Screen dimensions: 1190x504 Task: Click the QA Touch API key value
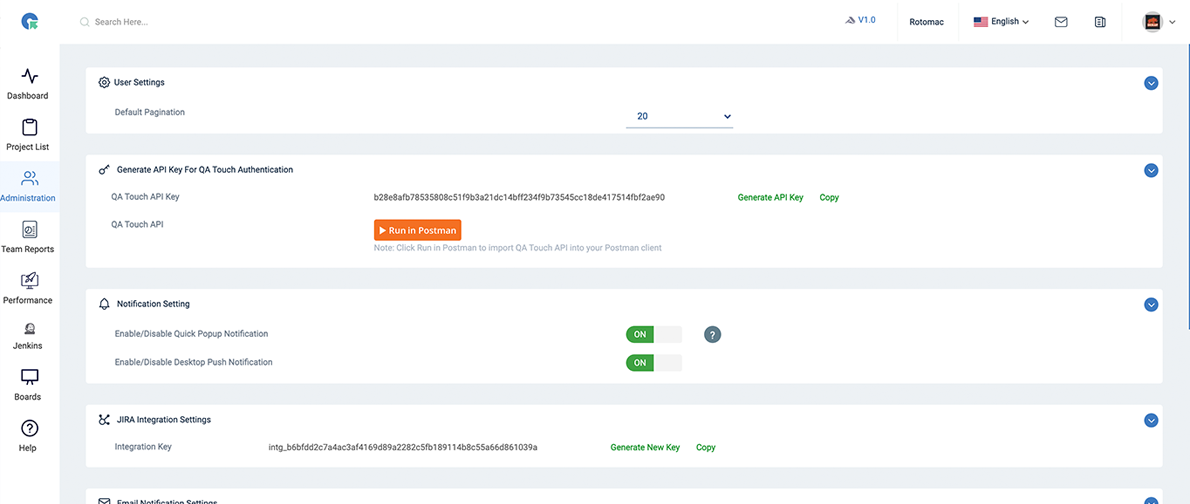[x=519, y=197]
